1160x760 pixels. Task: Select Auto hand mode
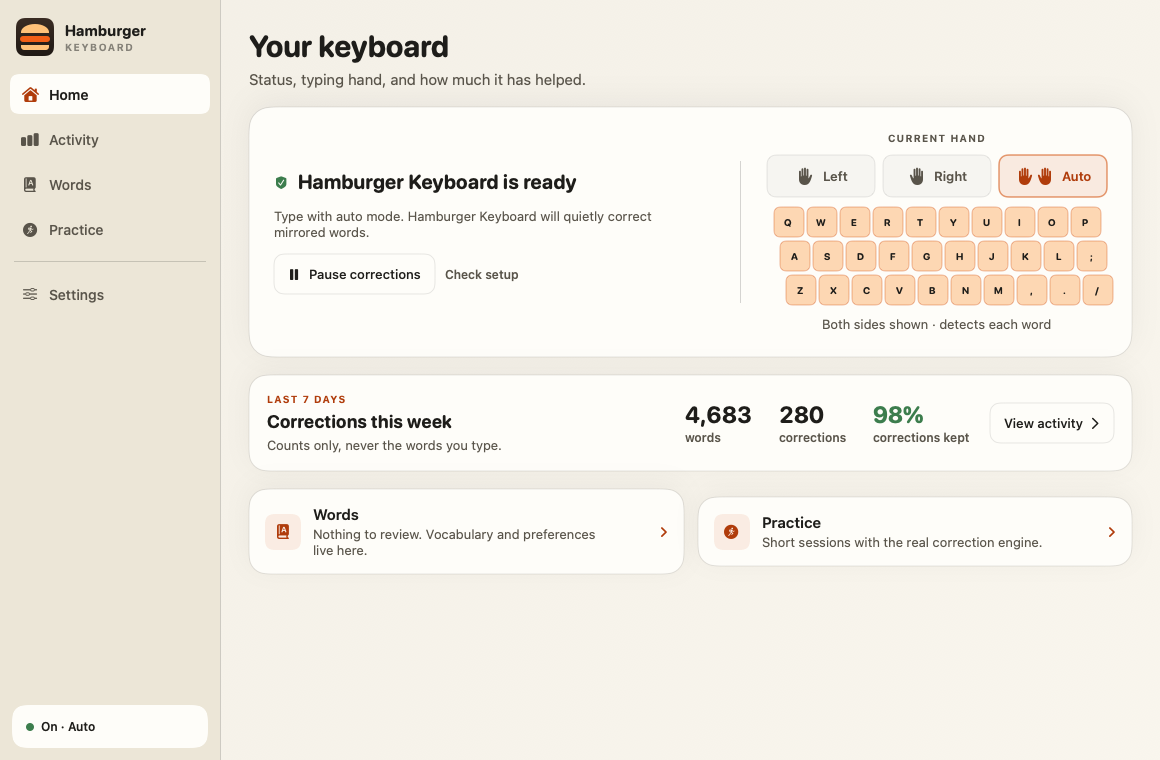[x=1053, y=176]
